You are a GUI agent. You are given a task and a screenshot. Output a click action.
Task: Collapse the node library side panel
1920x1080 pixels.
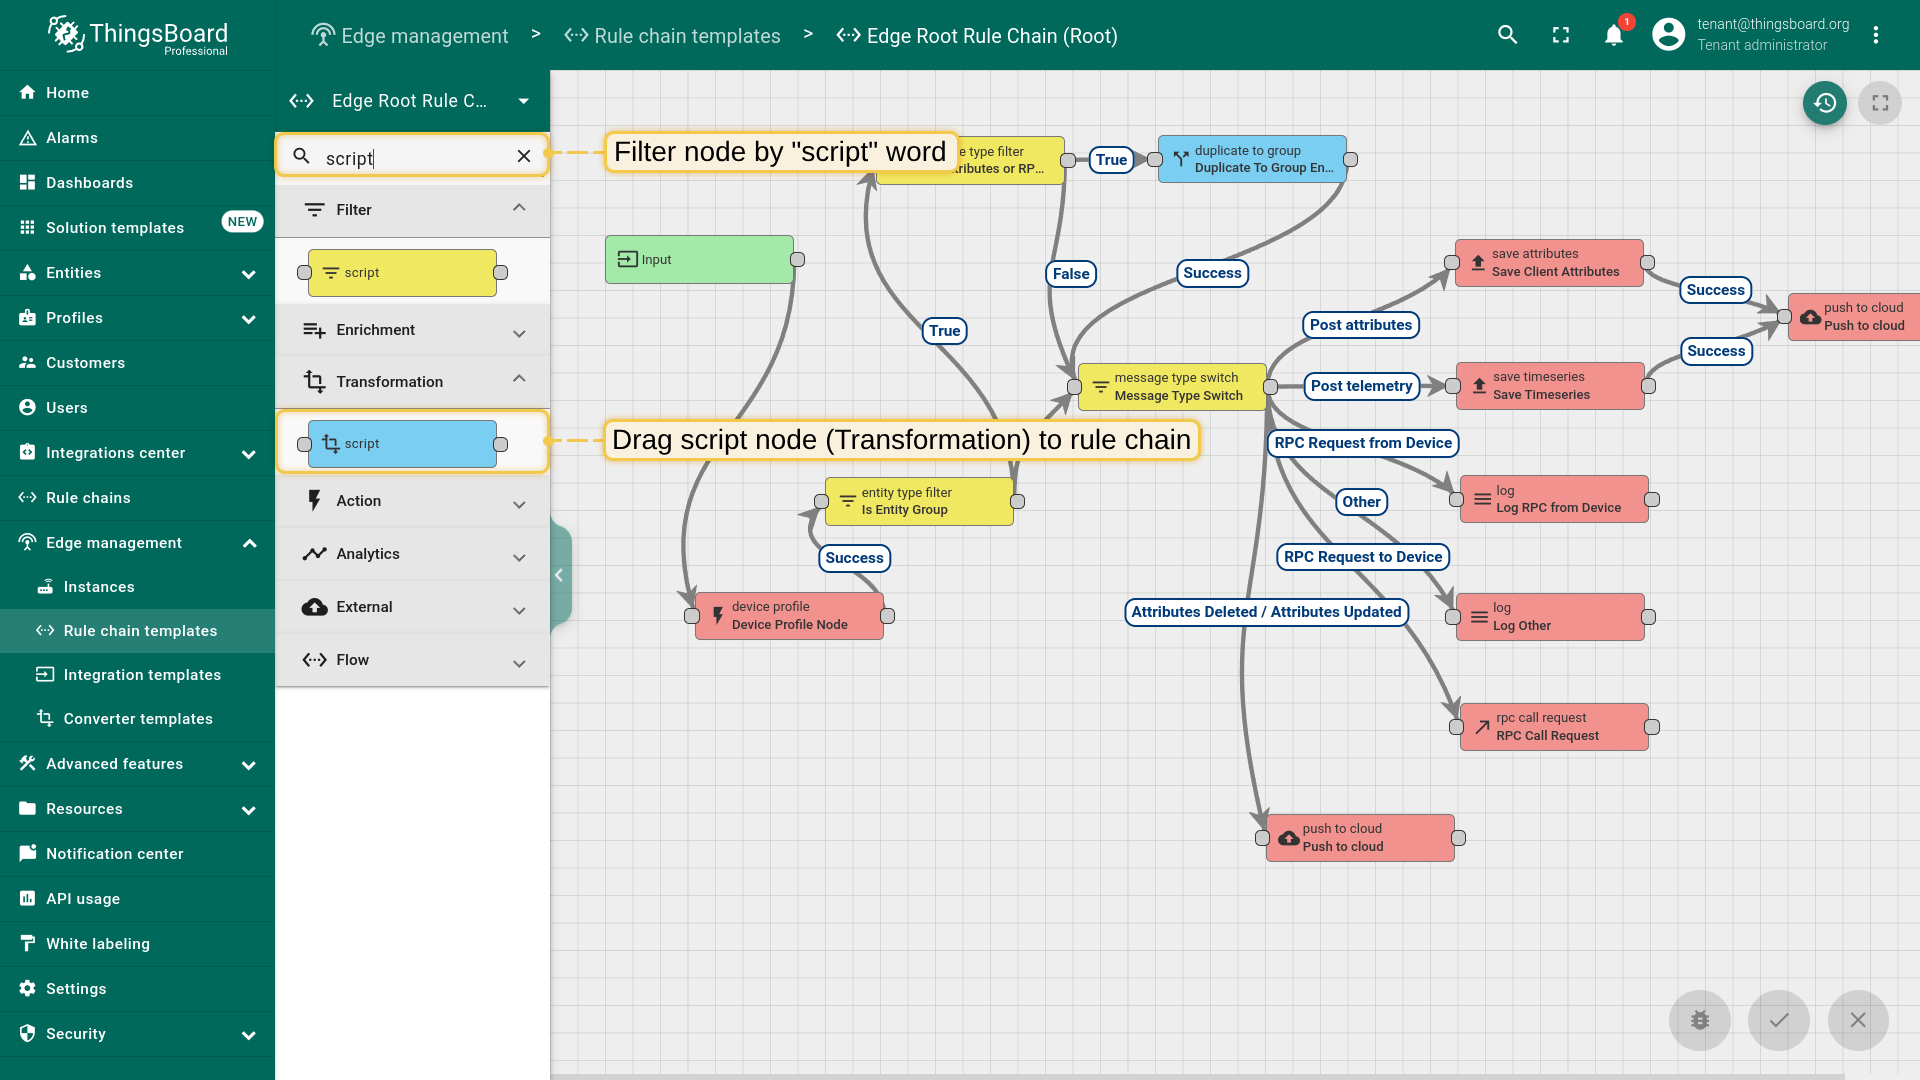(559, 575)
